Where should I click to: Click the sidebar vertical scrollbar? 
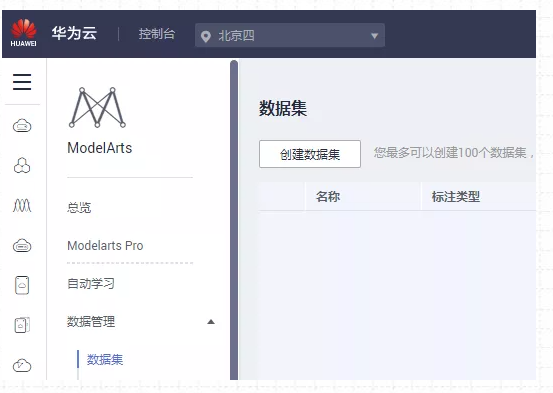pos(234,220)
